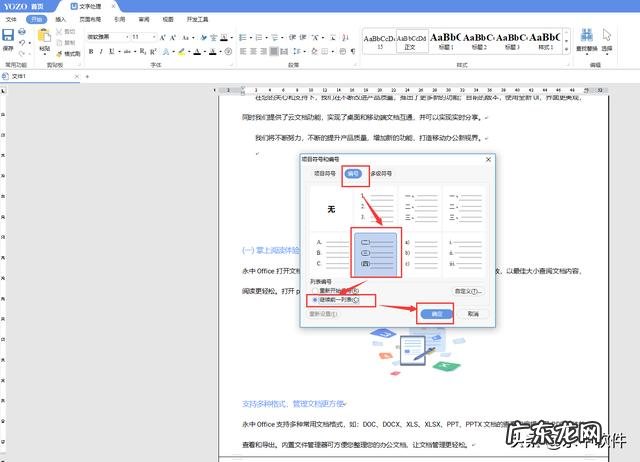
Task: Open the undo history dropdown arrow
Action: pyautogui.click(x=29, y=43)
